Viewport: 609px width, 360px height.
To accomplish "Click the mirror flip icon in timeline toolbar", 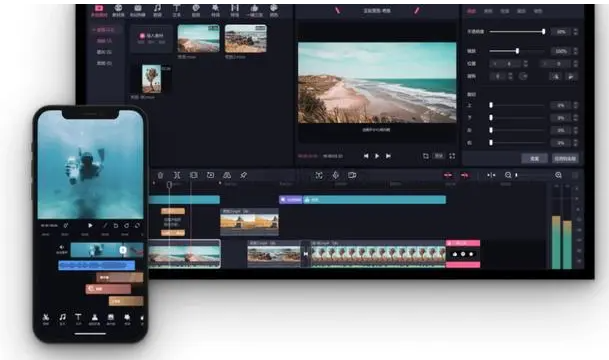I will 227,176.
